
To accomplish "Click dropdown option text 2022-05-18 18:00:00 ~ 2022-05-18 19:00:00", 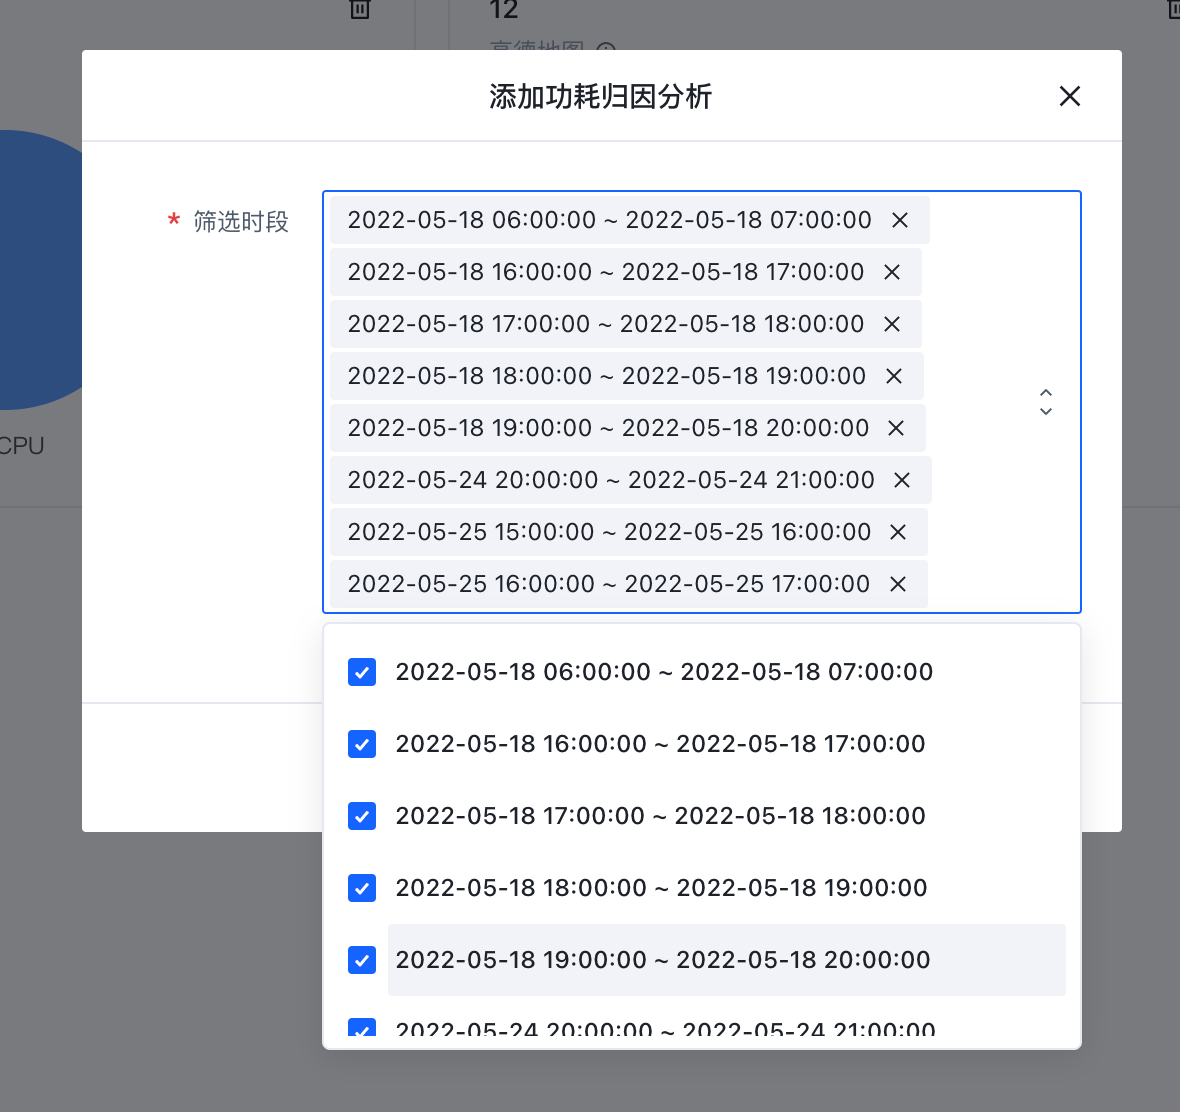I will pyautogui.click(x=661, y=888).
